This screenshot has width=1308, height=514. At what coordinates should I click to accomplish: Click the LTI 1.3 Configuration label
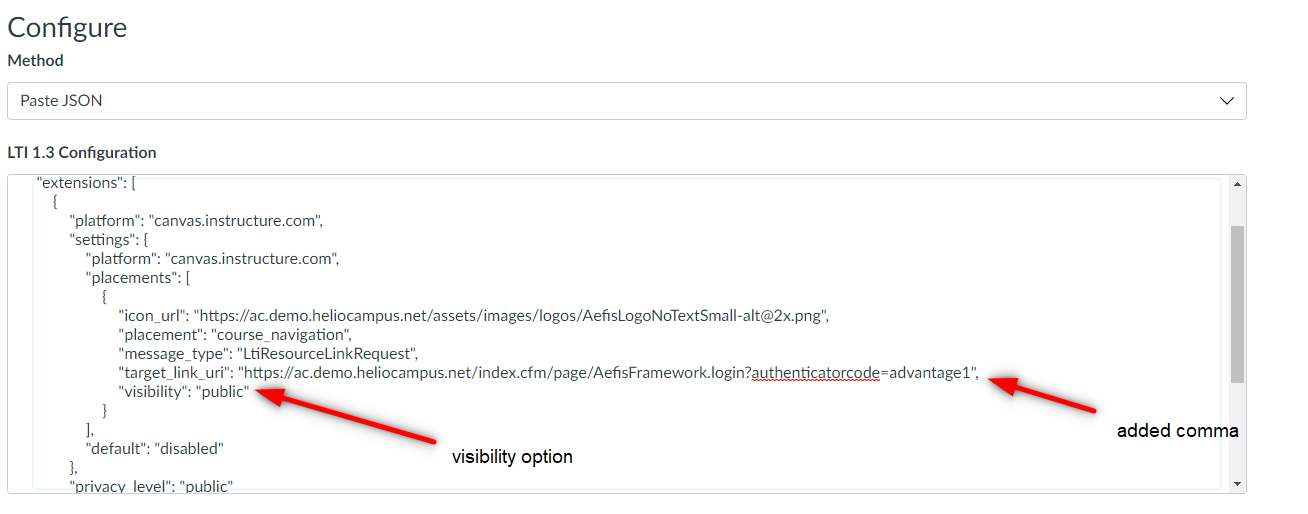82,153
